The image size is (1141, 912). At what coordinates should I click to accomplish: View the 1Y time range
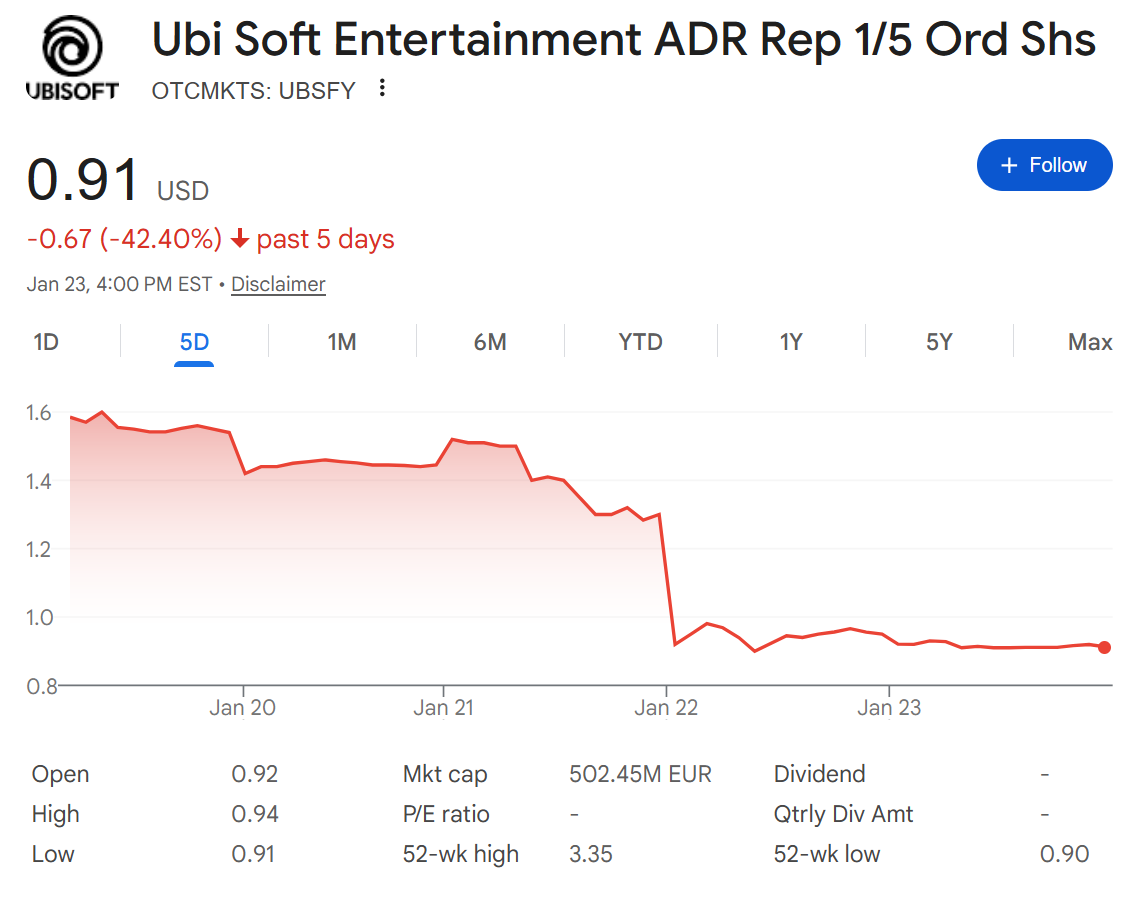click(x=790, y=342)
